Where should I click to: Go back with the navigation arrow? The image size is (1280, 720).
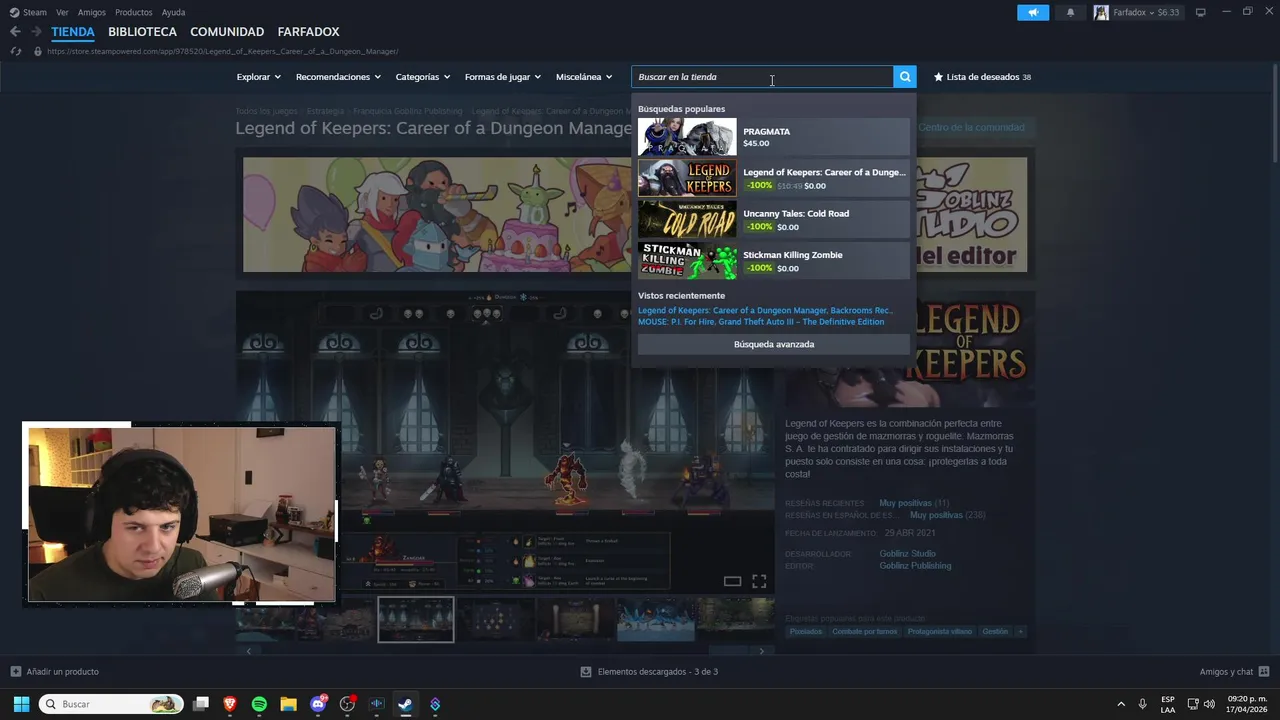pos(15,32)
